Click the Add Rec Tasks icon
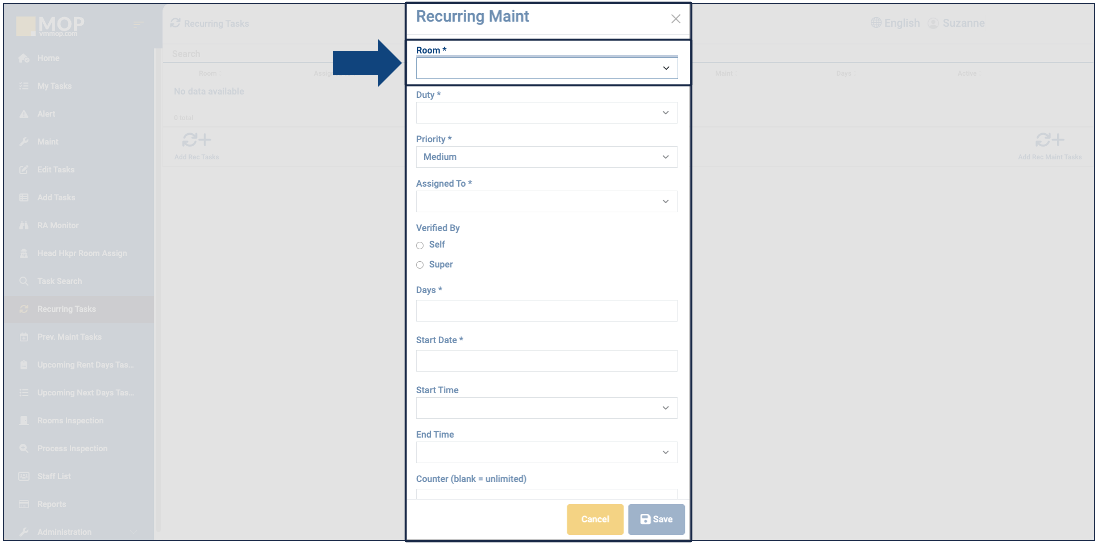 pos(195,142)
